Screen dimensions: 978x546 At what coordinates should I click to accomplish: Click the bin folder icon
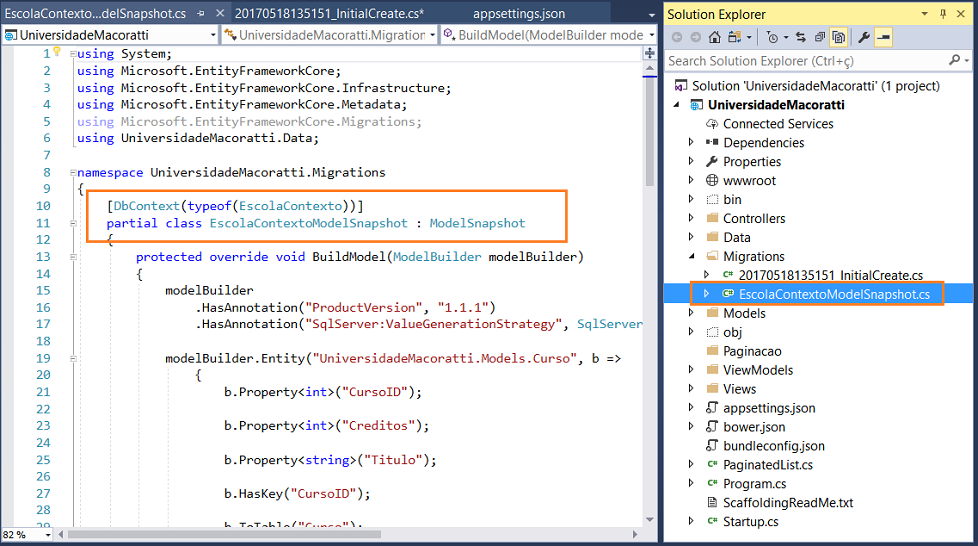tap(712, 200)
